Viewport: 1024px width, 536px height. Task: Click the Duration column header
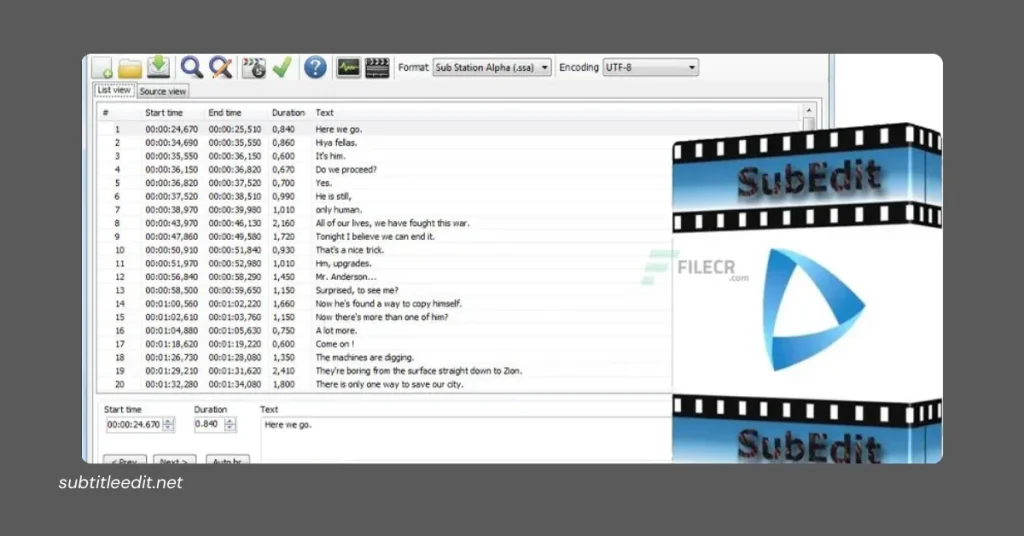point(288,113)
